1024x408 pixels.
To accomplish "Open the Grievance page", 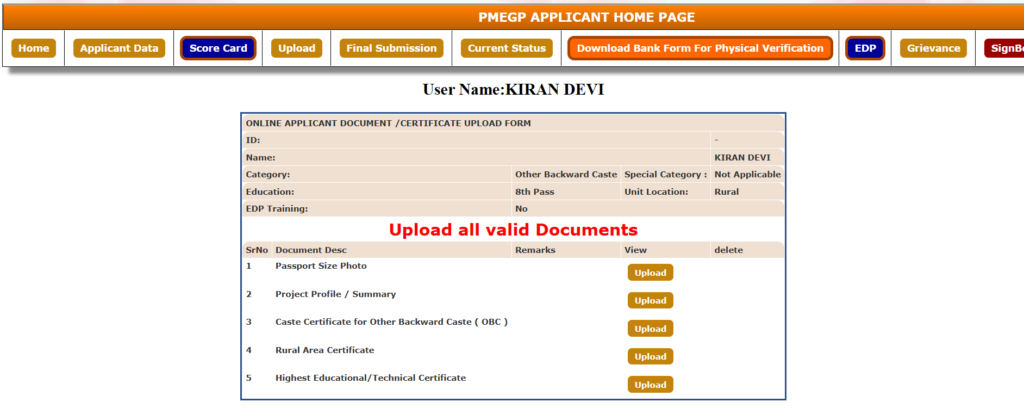I will [x=933, y=48].
